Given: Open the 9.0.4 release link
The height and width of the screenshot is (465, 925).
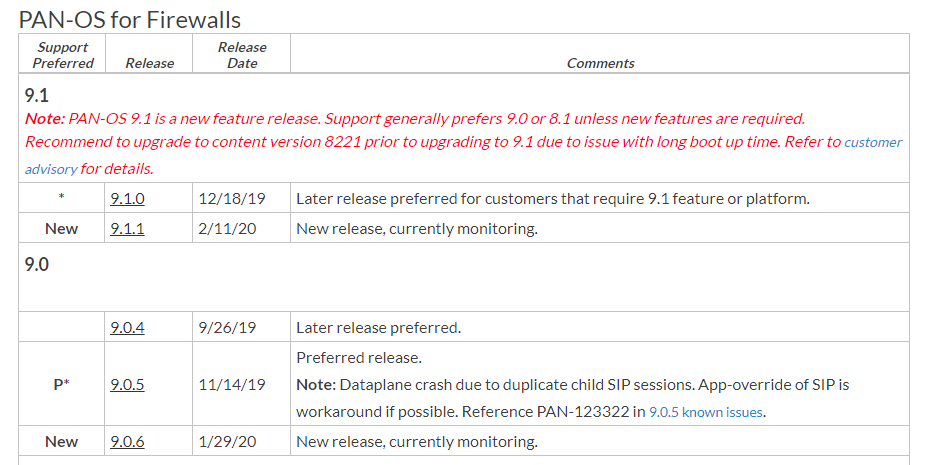Looking at the screenshot, I should 127,327.
